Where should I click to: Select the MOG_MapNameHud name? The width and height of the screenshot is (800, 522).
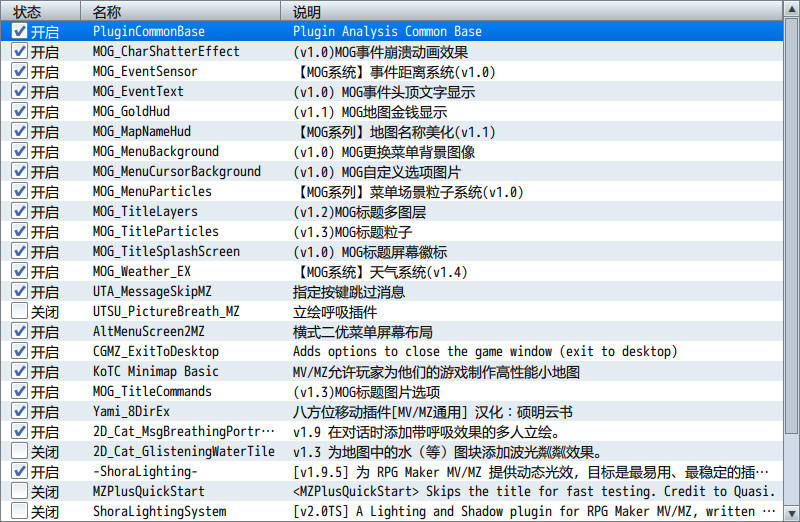141,132
